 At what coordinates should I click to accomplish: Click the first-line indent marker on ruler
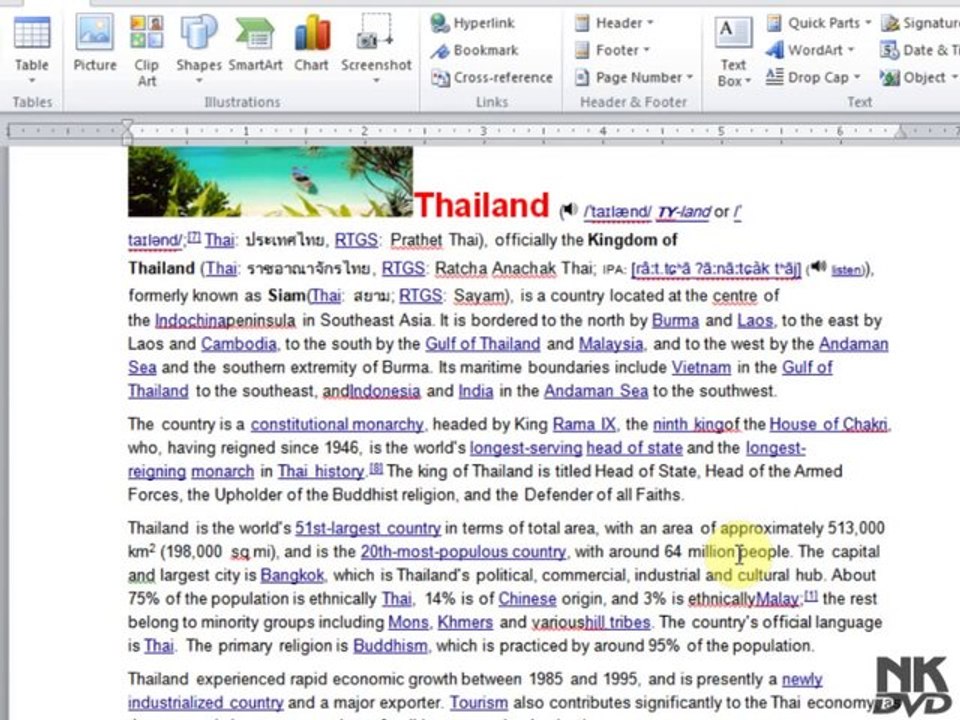[x=127, y=125]
